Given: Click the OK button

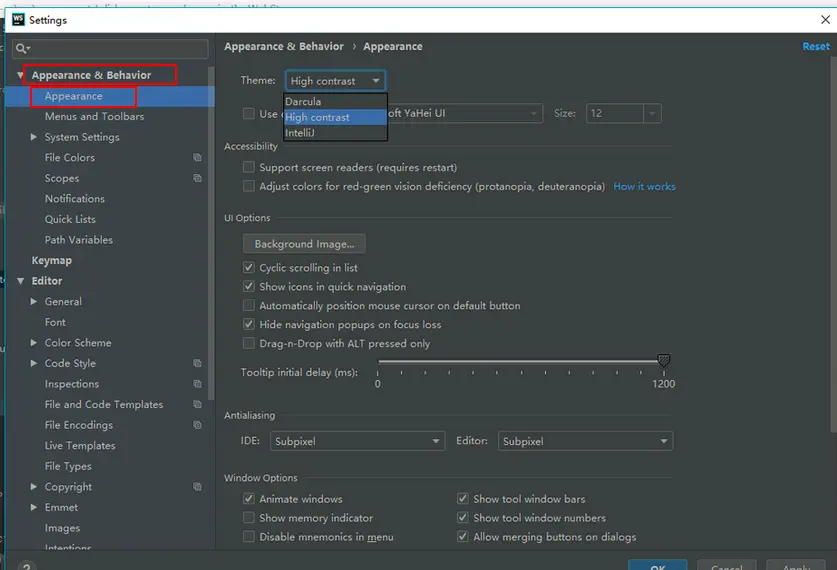Looking at the screenshot, I should (x=658, y=566).
